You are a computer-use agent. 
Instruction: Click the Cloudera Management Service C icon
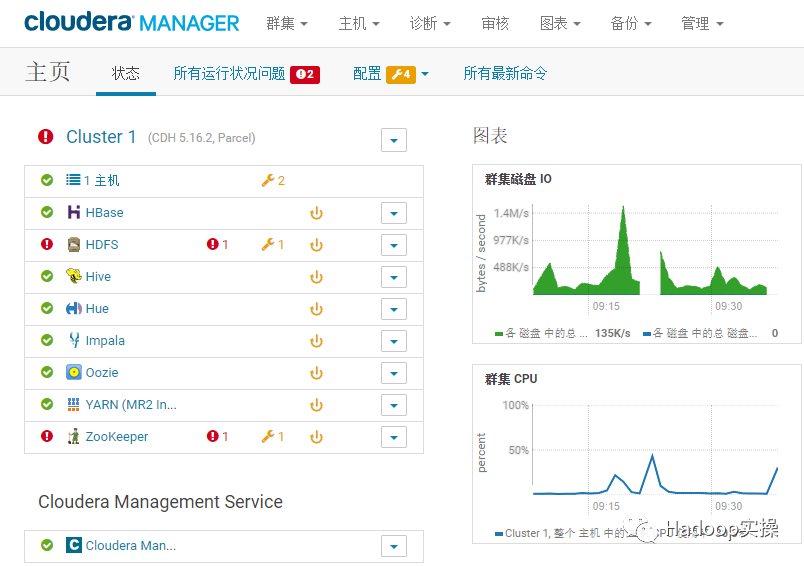(x=74, y=545)
